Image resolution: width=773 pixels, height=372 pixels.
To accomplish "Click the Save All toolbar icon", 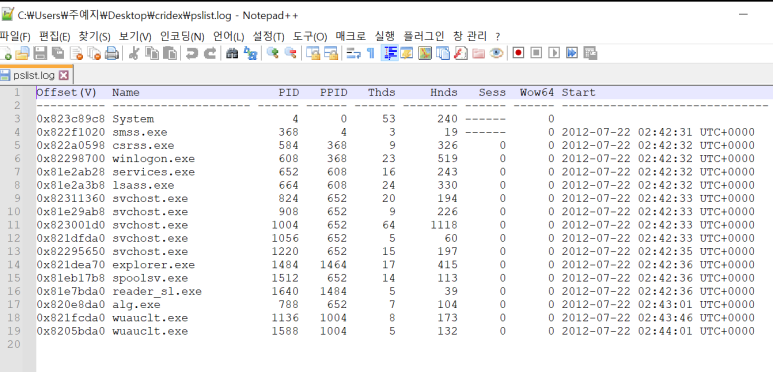I will click(58, 53).
